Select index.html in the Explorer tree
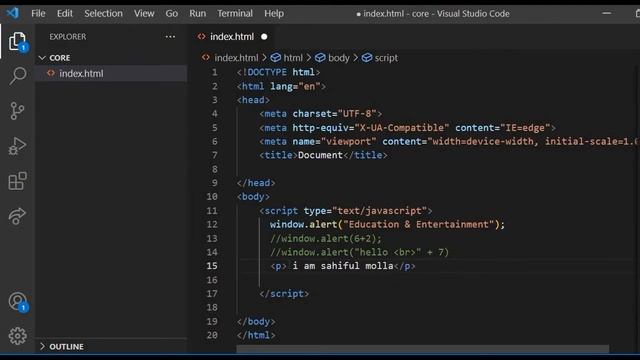Screen dimensions: 640x360 point(111,73)
